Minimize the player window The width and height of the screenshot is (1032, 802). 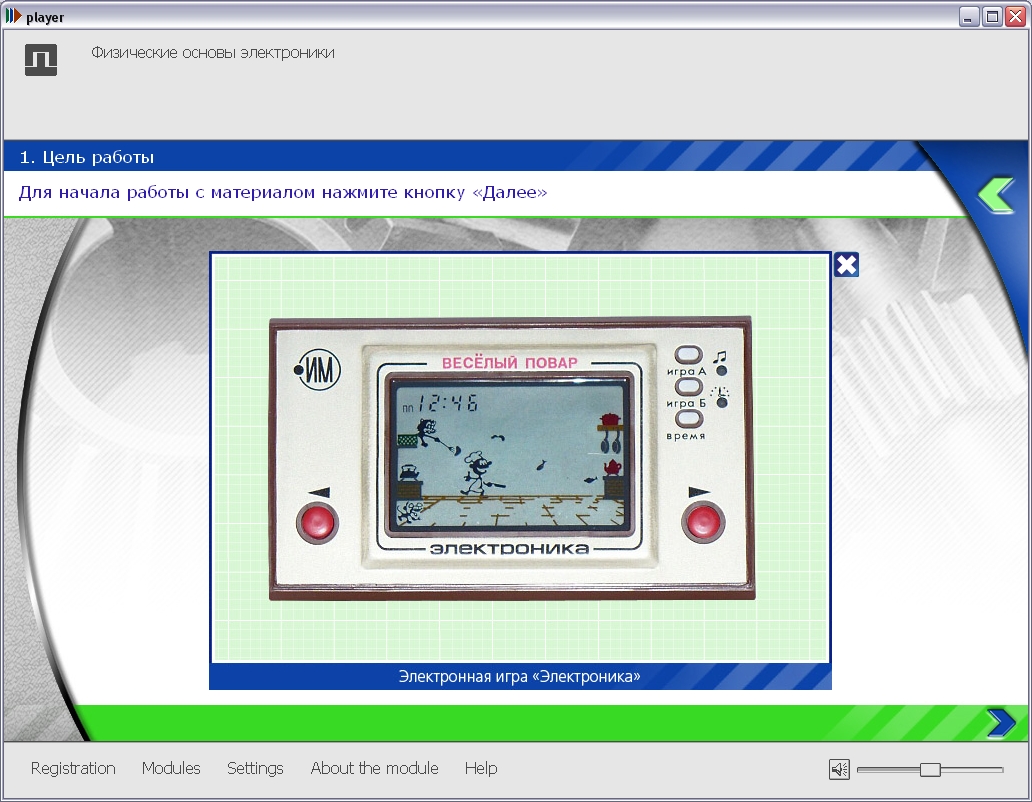point(968,16)
